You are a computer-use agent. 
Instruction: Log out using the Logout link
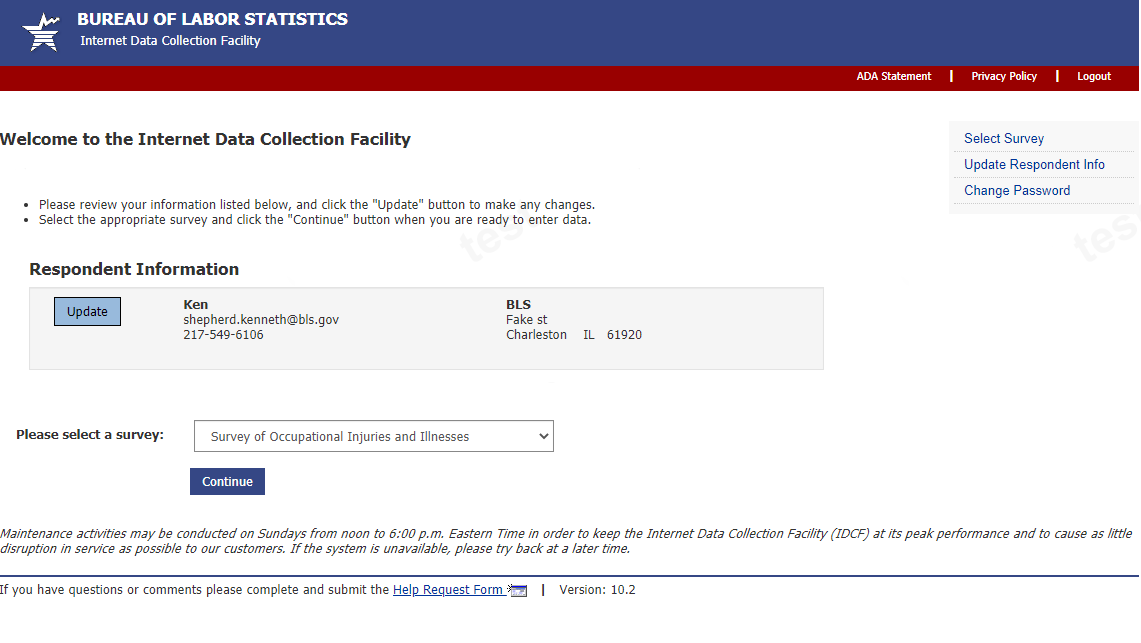(x=1094, y=76)
